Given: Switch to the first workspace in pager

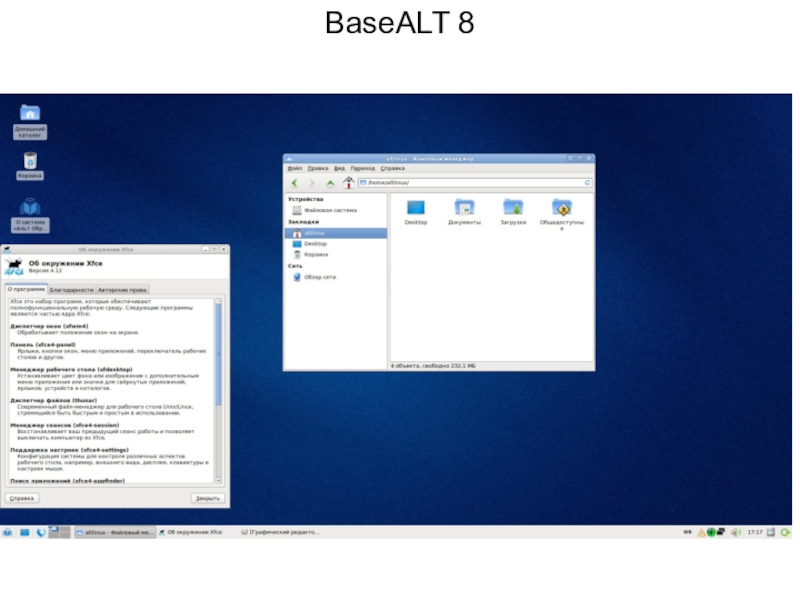Looking at the screenshot, I should (54, 532).
